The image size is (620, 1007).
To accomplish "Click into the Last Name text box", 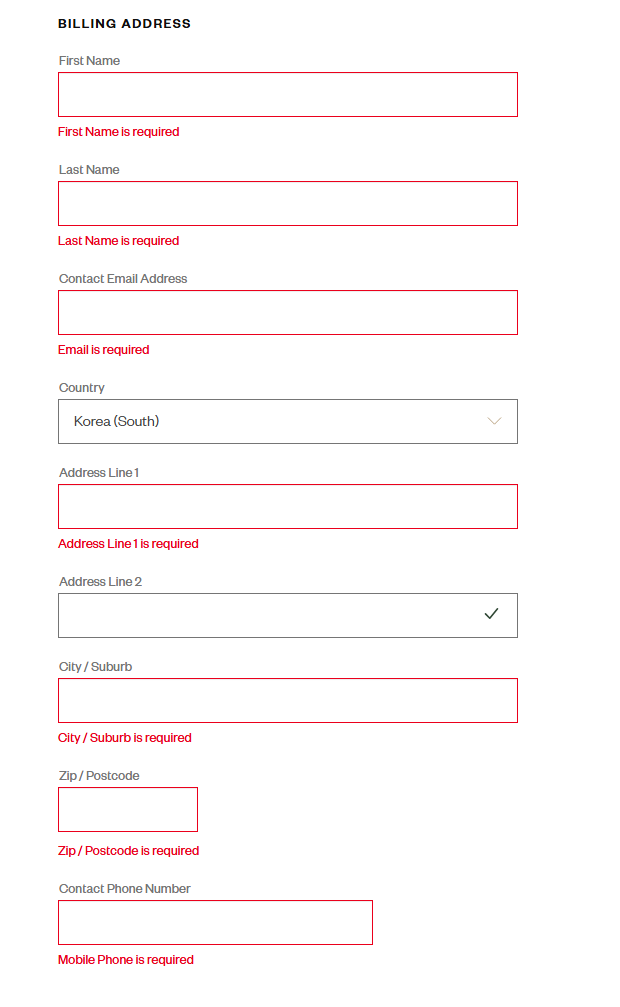I will [287, 204].
